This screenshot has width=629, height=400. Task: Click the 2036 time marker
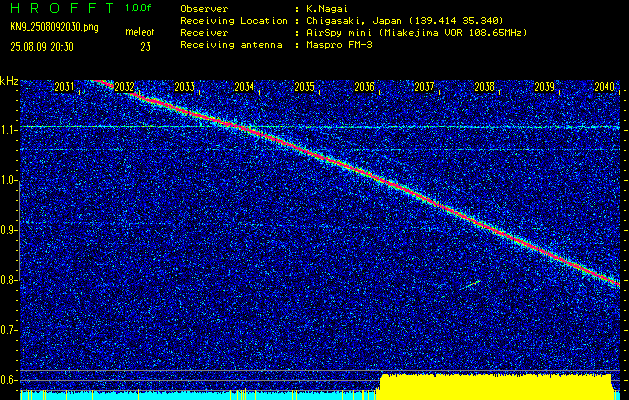[x=365, y=87]
